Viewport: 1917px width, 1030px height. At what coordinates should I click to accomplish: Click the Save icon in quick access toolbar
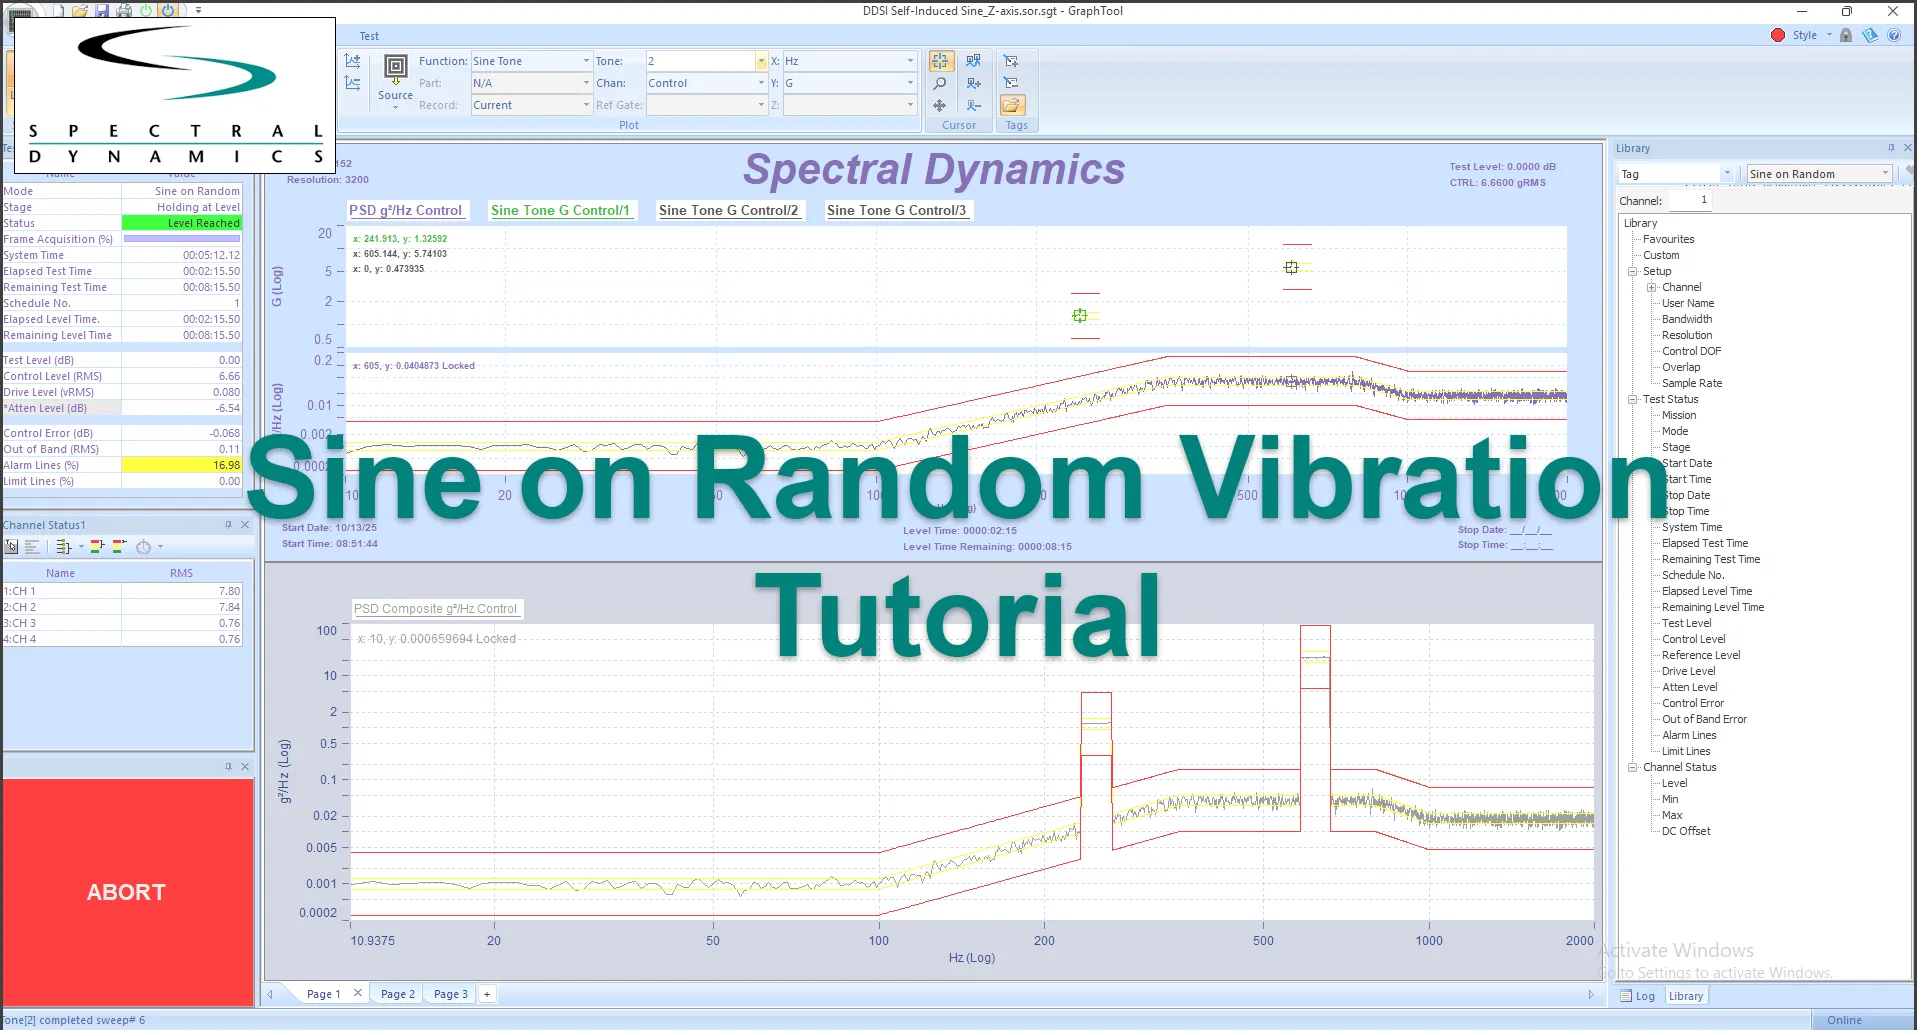(x=102, y=10)
